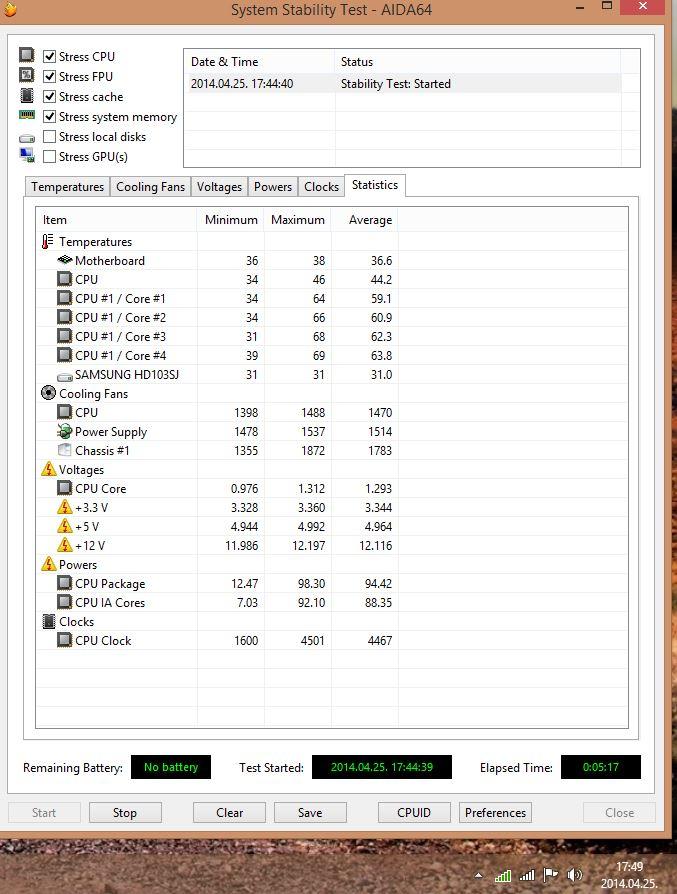Viewport: 677px width, 894px height.
Task: Click the Status column header
Action: (x=477, y=62)
